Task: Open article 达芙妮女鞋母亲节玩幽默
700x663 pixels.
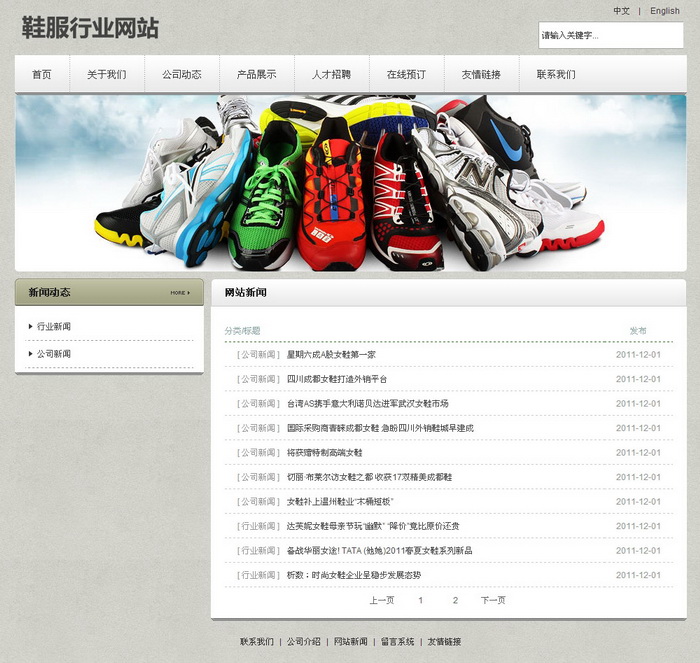Action: coord(373,526)
